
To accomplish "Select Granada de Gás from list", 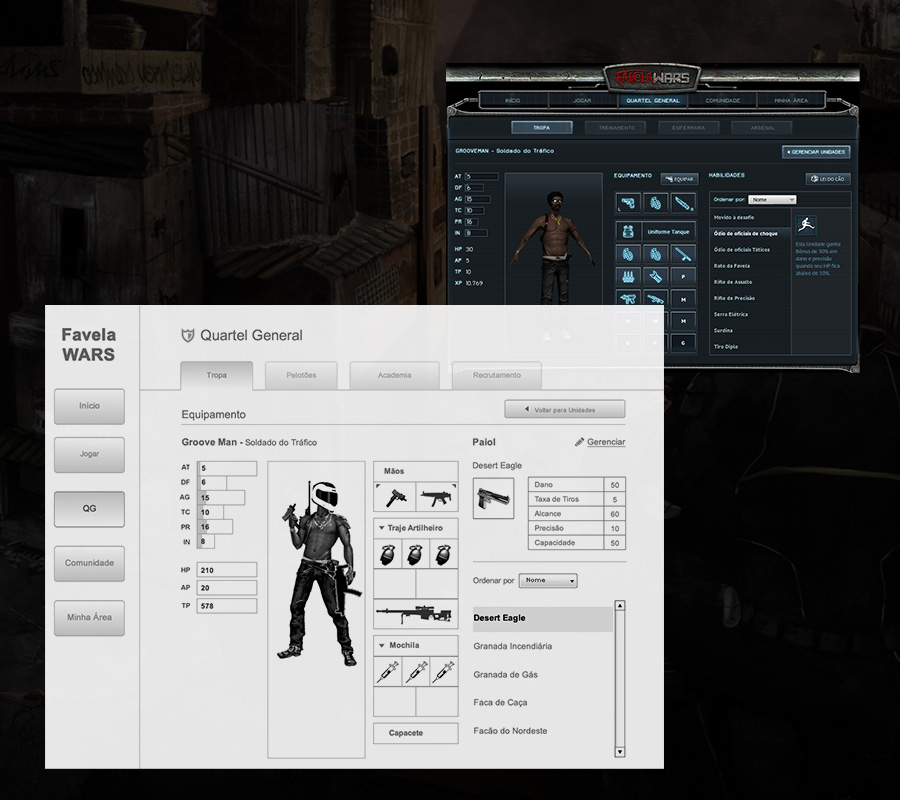I will tap(505, 675).
